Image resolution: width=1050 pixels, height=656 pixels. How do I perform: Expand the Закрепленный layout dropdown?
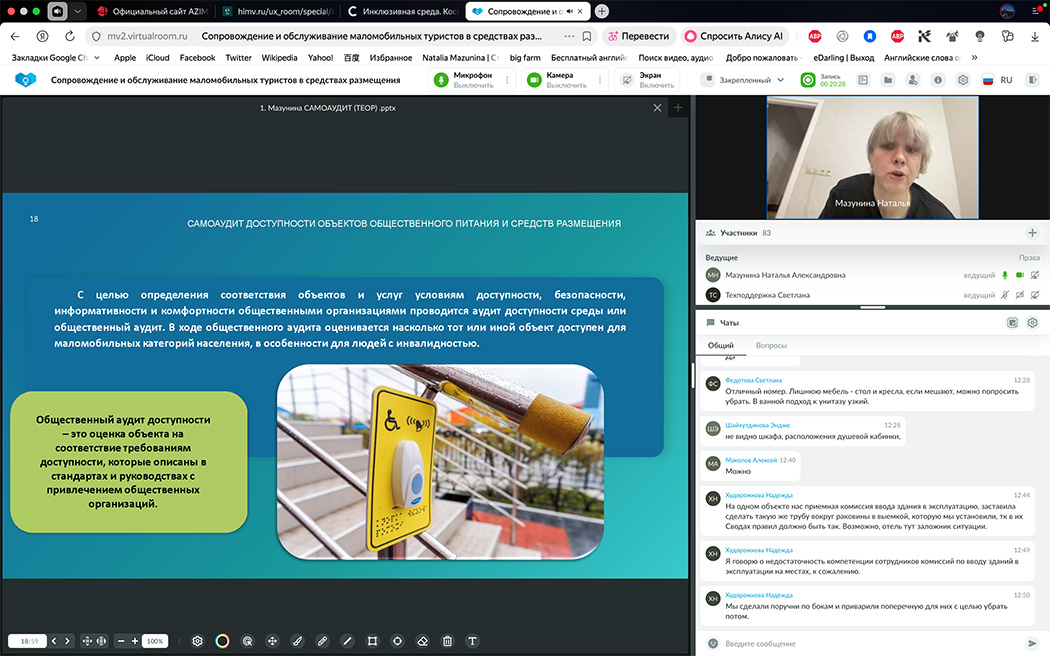coord(744,80)
